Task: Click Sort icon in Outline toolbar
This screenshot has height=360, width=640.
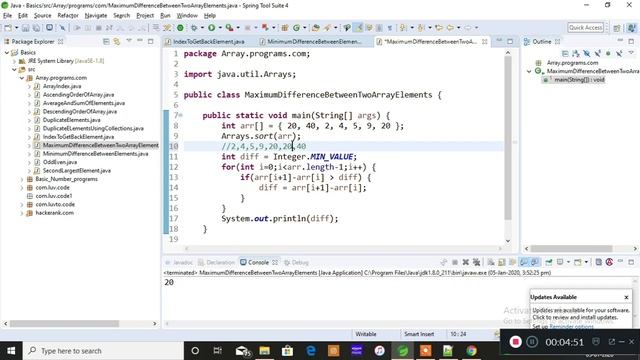Action: (576, 53)
